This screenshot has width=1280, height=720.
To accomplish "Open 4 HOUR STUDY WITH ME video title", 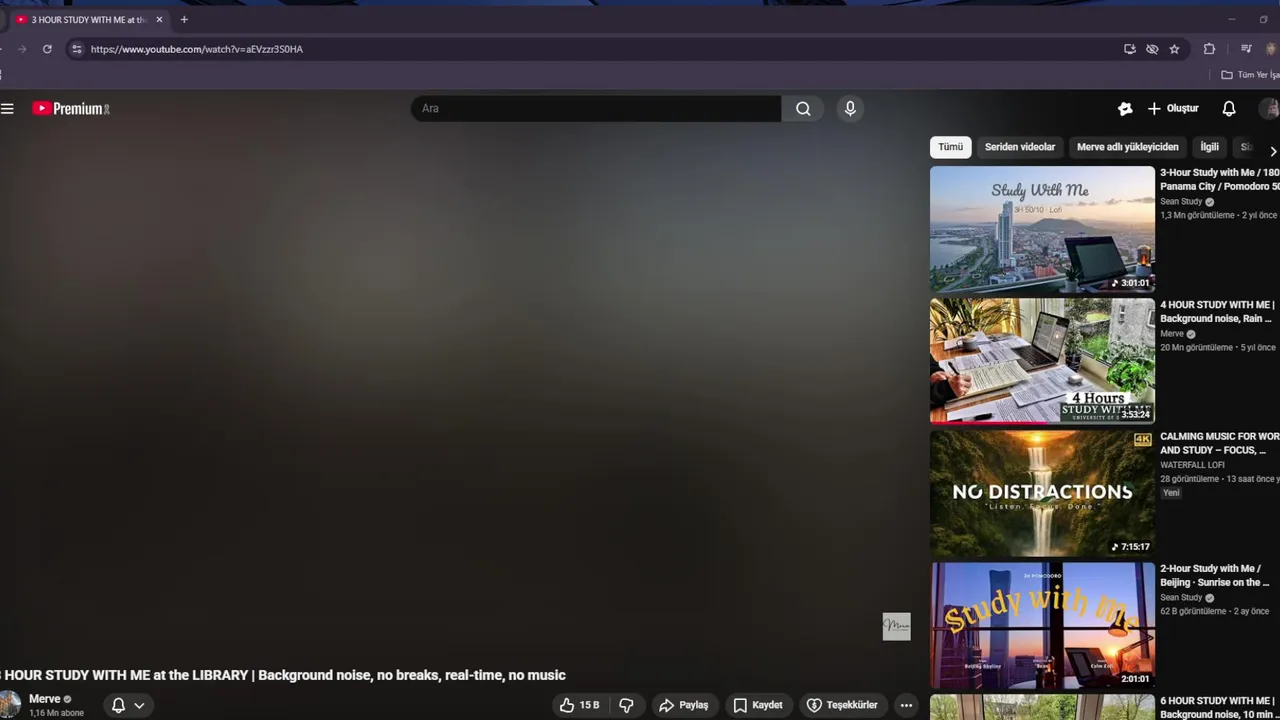I will click(1217, 311).
